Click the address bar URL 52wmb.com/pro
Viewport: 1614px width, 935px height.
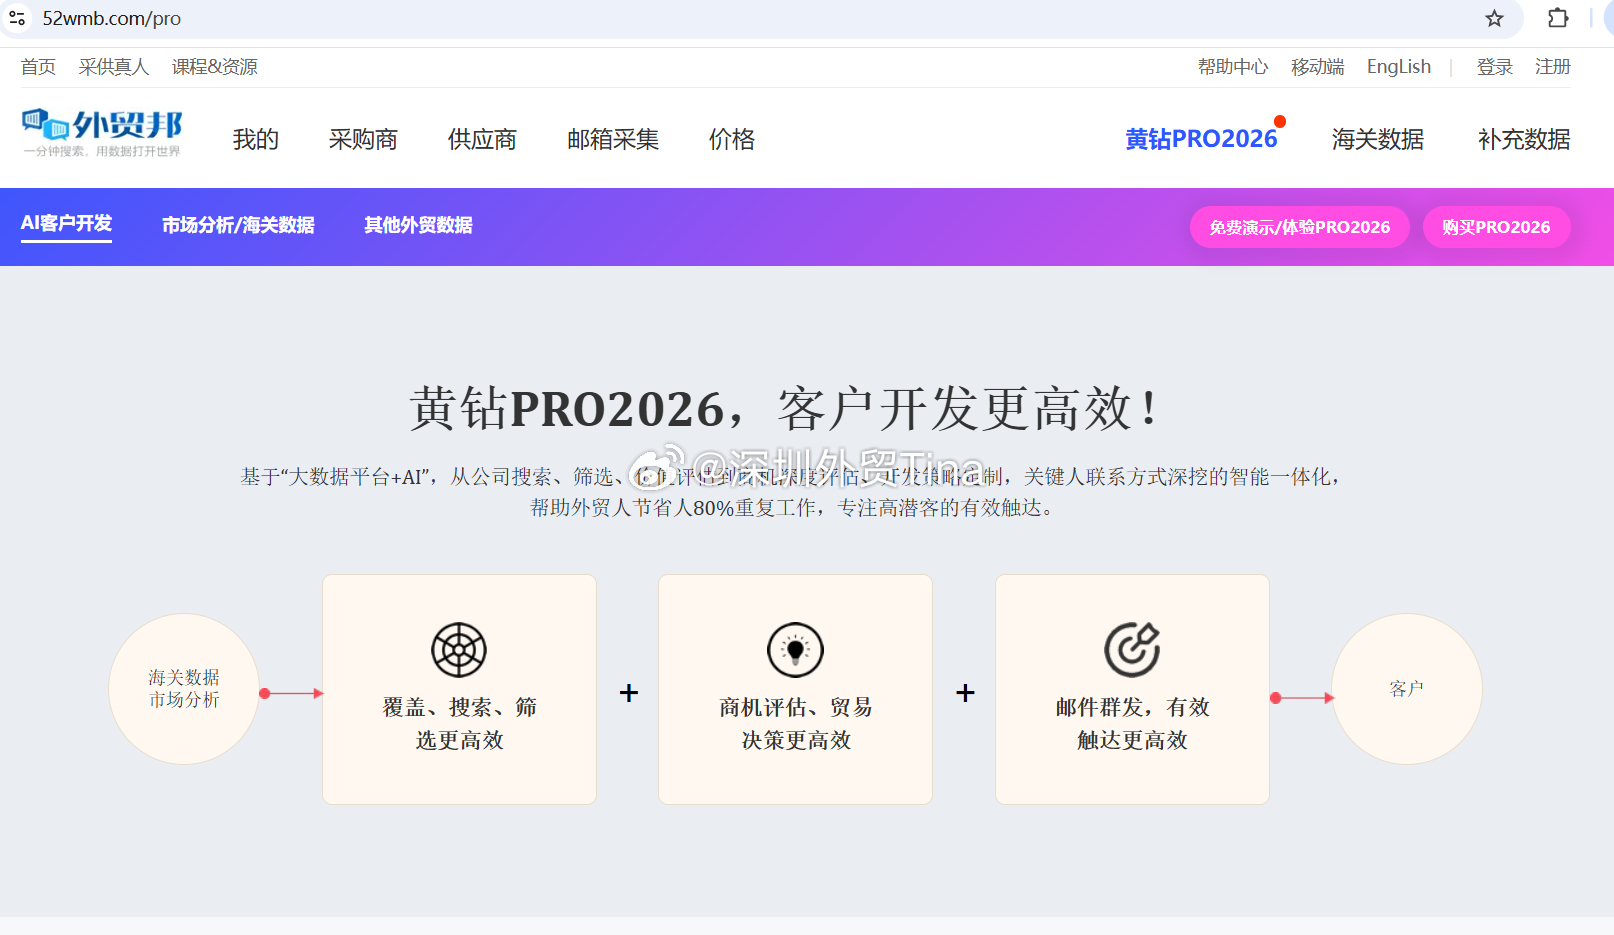coord(112,18)
